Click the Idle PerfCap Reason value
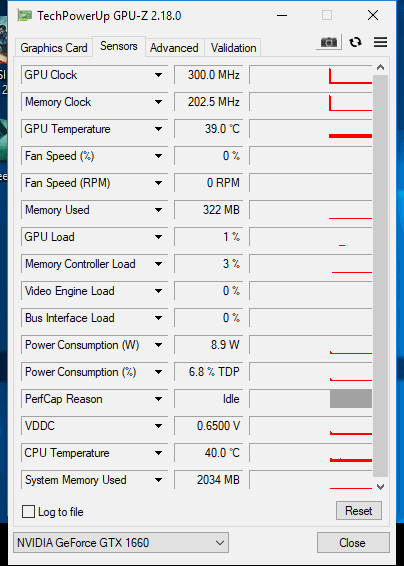 pos(208,399)
